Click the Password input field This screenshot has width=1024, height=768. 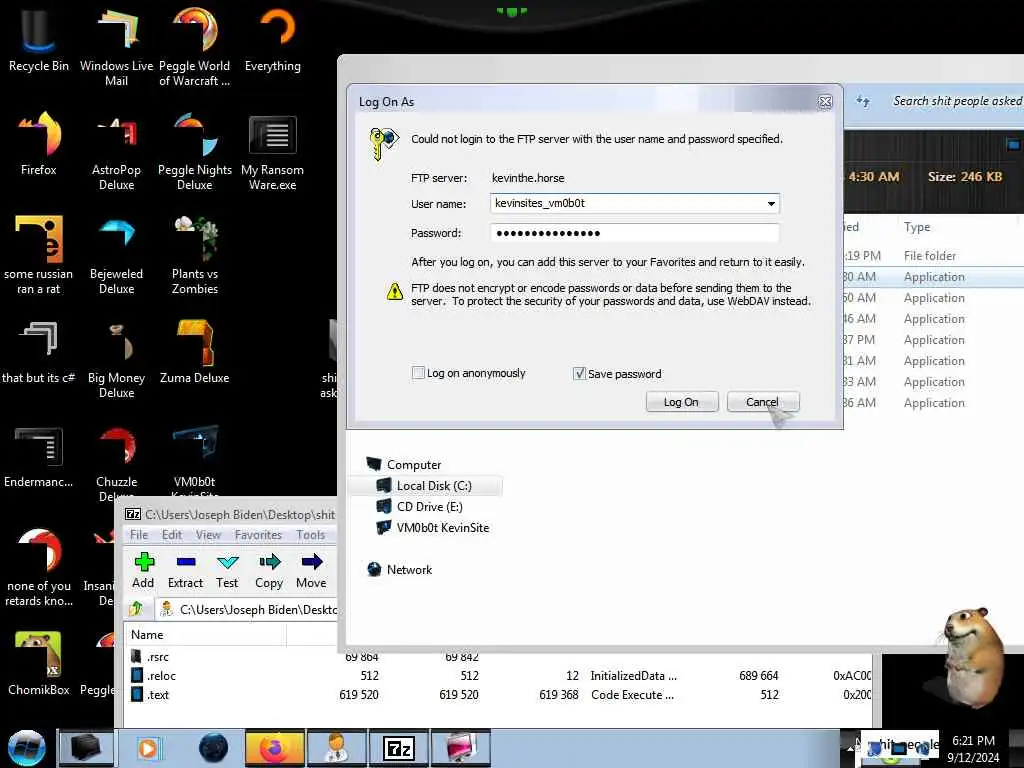[634, 233]
